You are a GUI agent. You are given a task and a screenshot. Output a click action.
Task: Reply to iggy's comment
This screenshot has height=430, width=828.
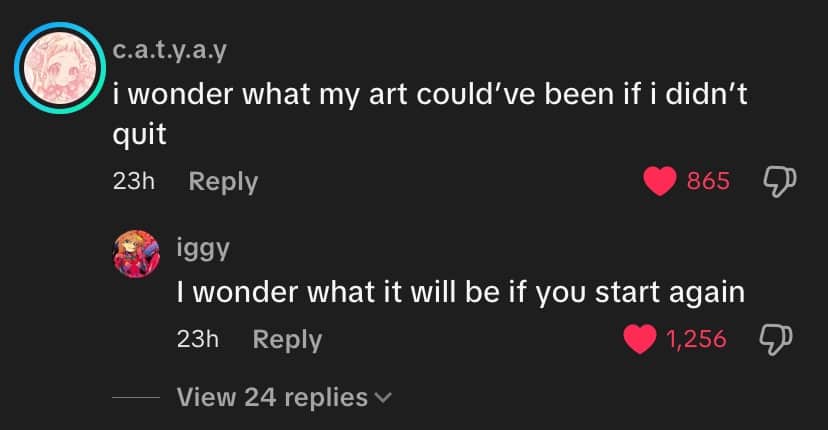point(287,339)
